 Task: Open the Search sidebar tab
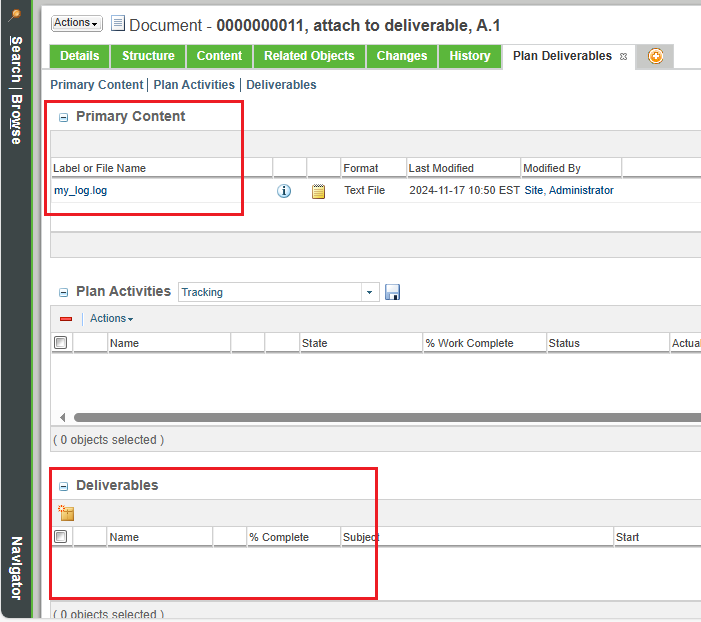16,59
